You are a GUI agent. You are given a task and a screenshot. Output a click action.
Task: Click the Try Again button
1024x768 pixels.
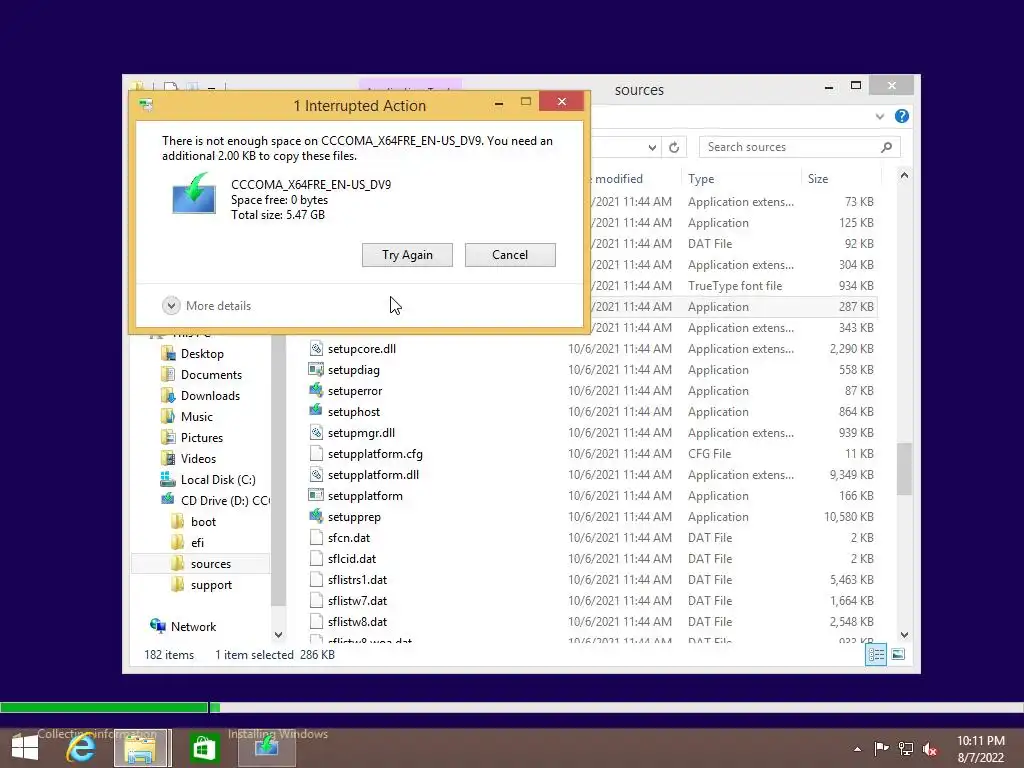pos(407,255)
